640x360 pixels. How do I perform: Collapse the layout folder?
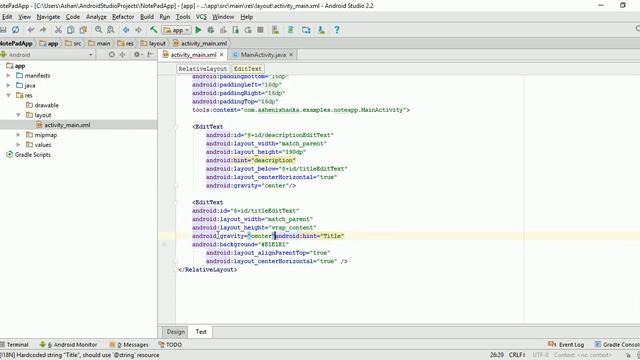[x=18, y=115]
